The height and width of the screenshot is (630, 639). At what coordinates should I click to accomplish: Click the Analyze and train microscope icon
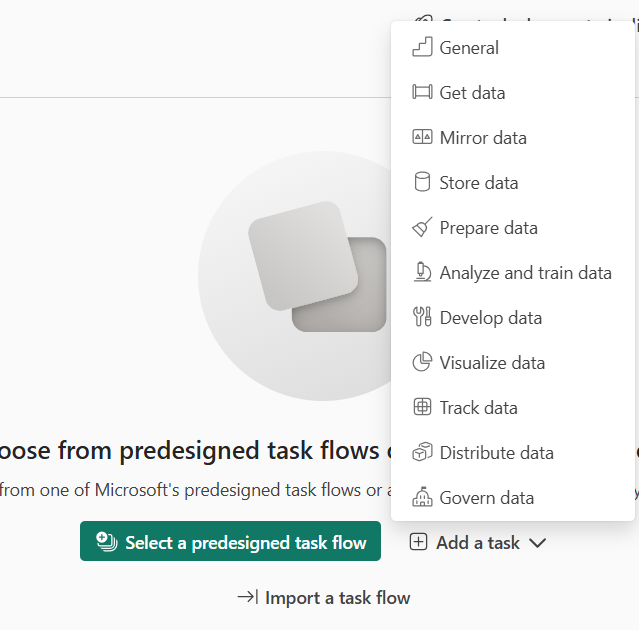click(422, 272)
